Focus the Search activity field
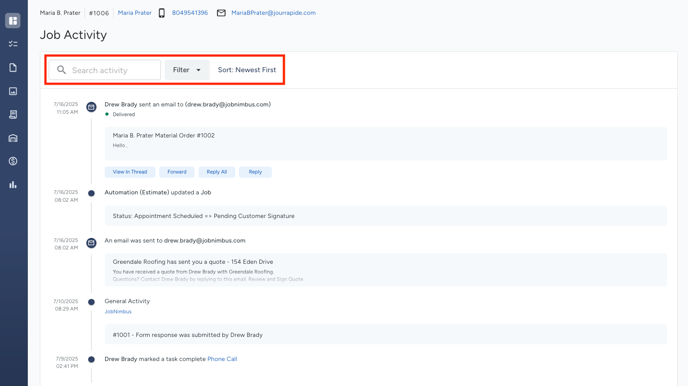Image resolution: width=688 pixels, height=386 pixels. 104,70
